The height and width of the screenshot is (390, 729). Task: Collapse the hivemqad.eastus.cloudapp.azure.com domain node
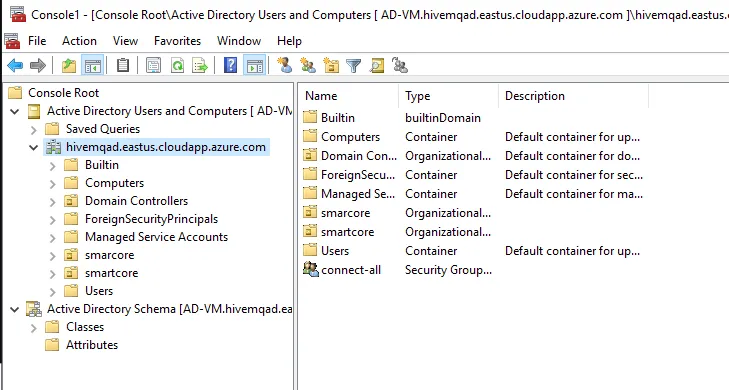(x=33, y=148)
